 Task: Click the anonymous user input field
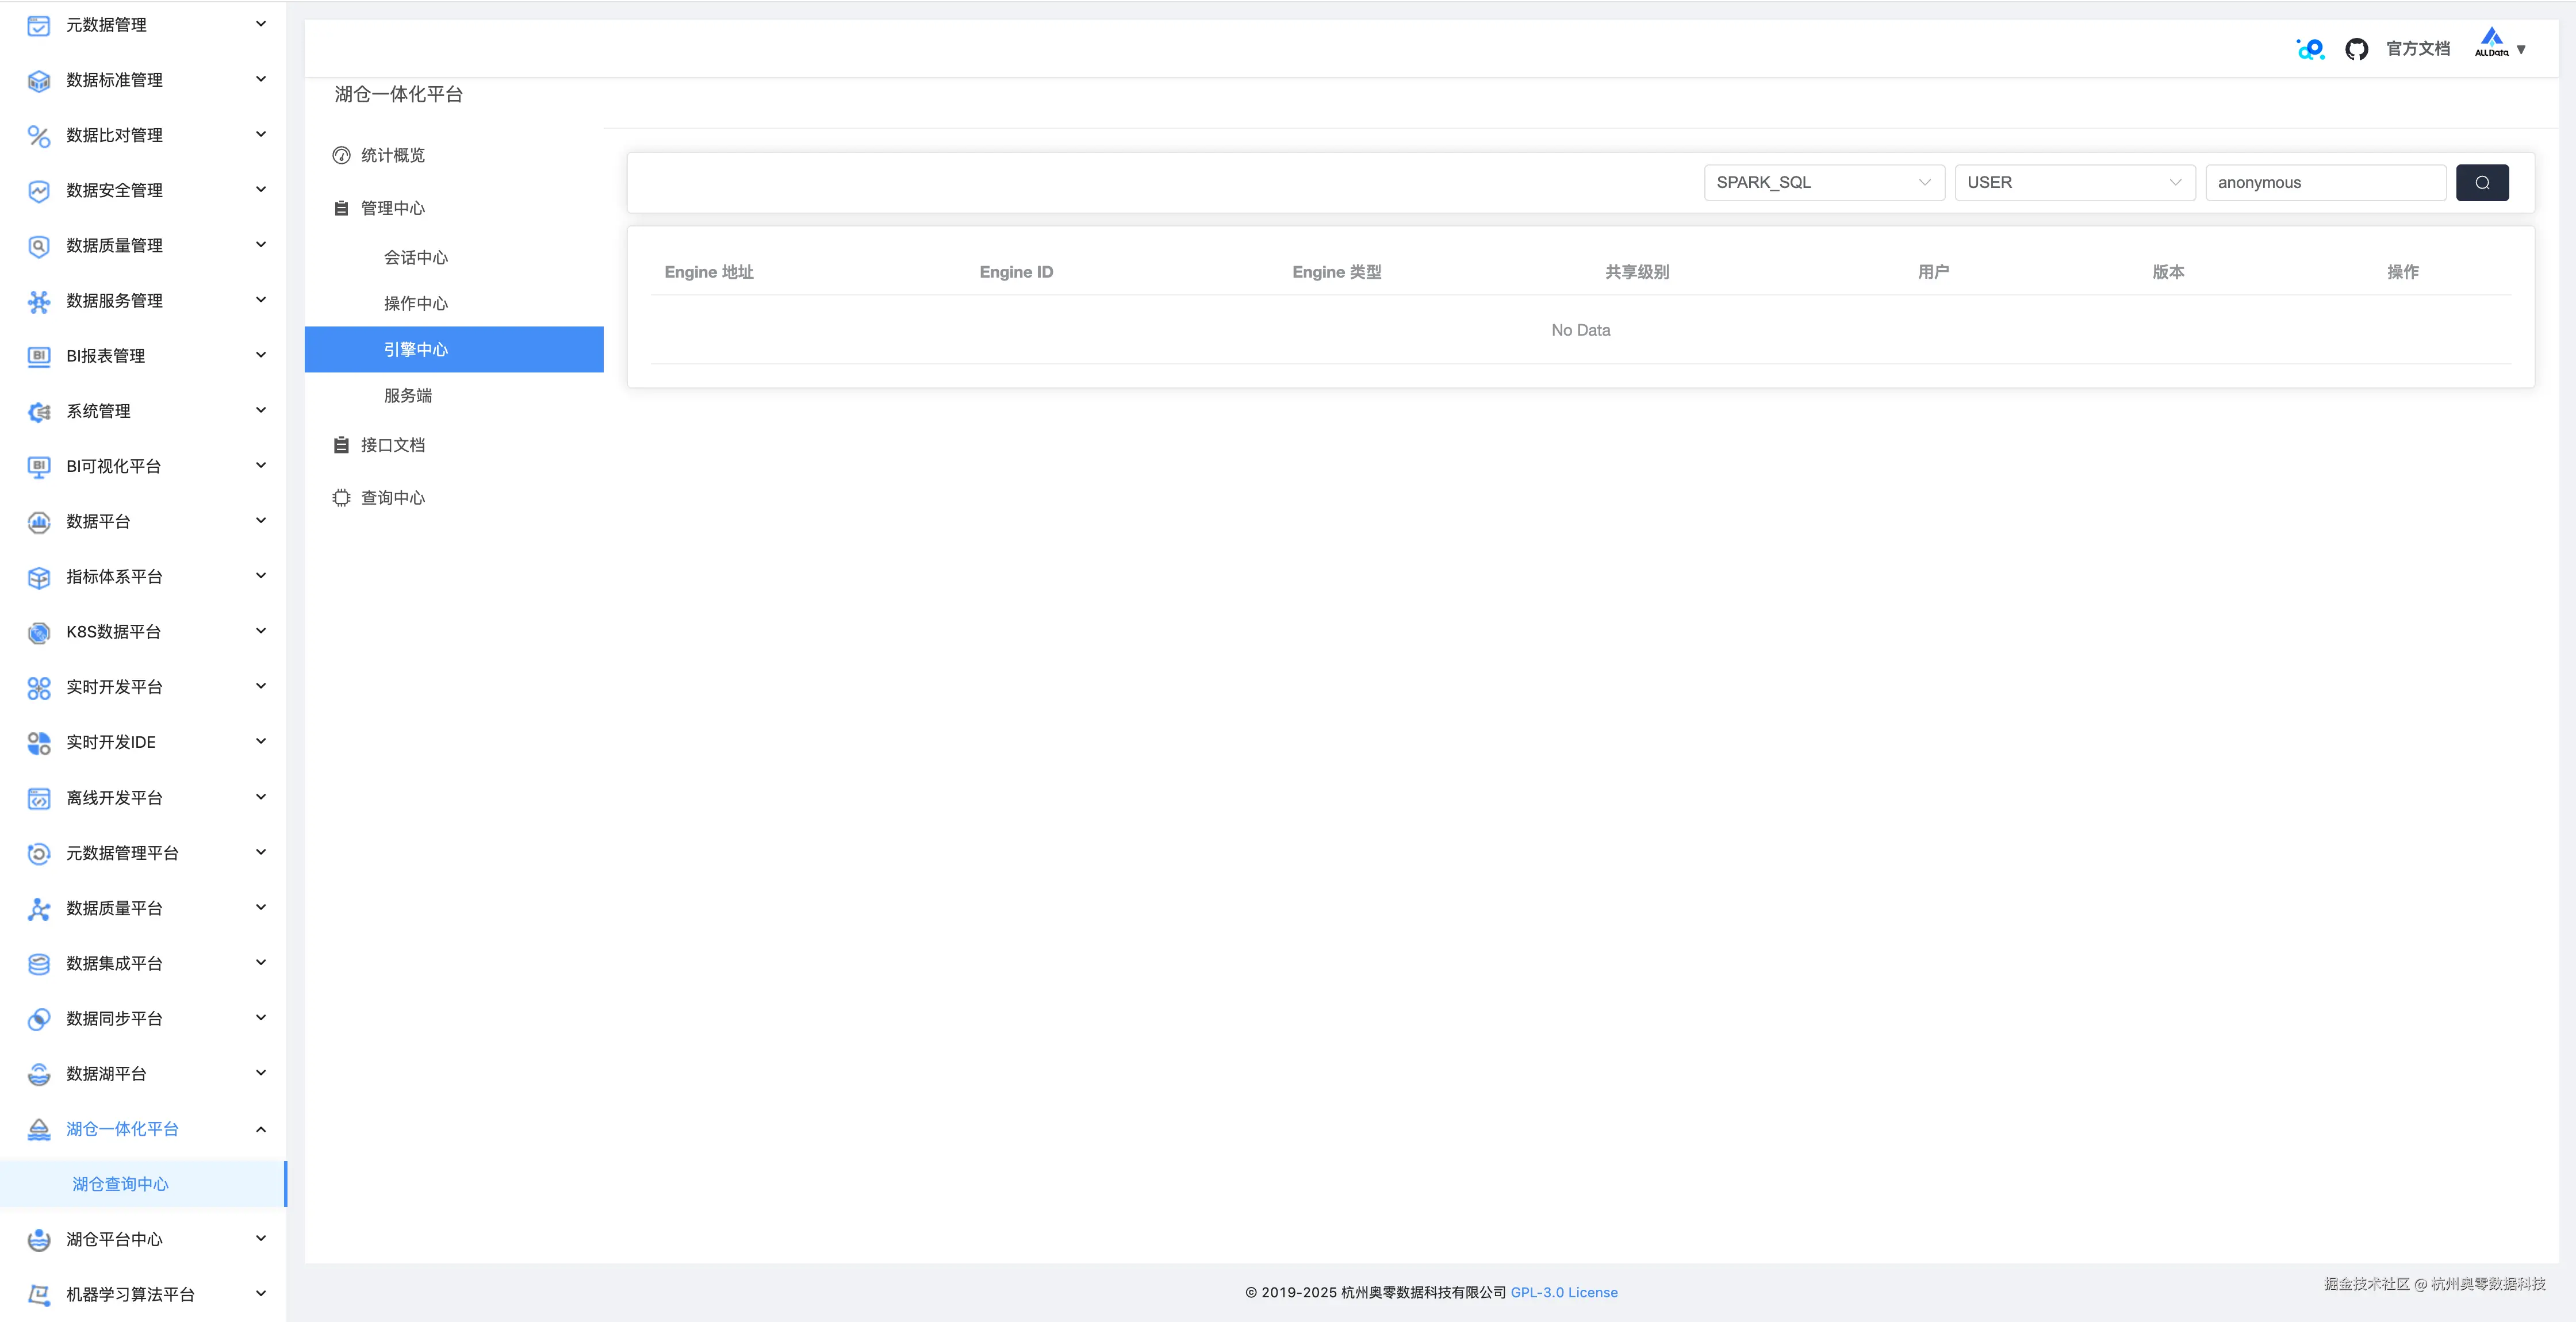pyautogui.click(x=2324, y=182)
